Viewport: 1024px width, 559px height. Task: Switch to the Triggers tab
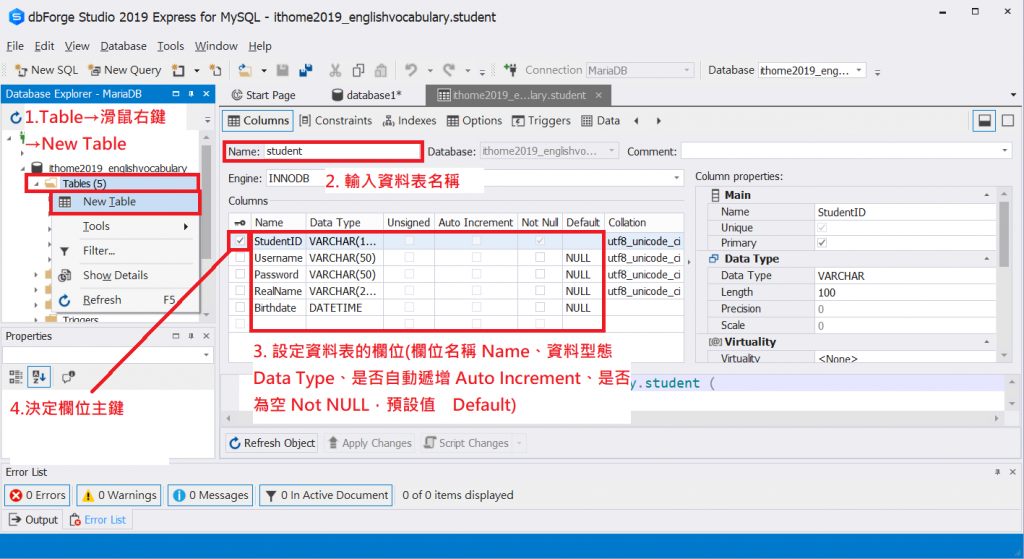pos(541,121)
